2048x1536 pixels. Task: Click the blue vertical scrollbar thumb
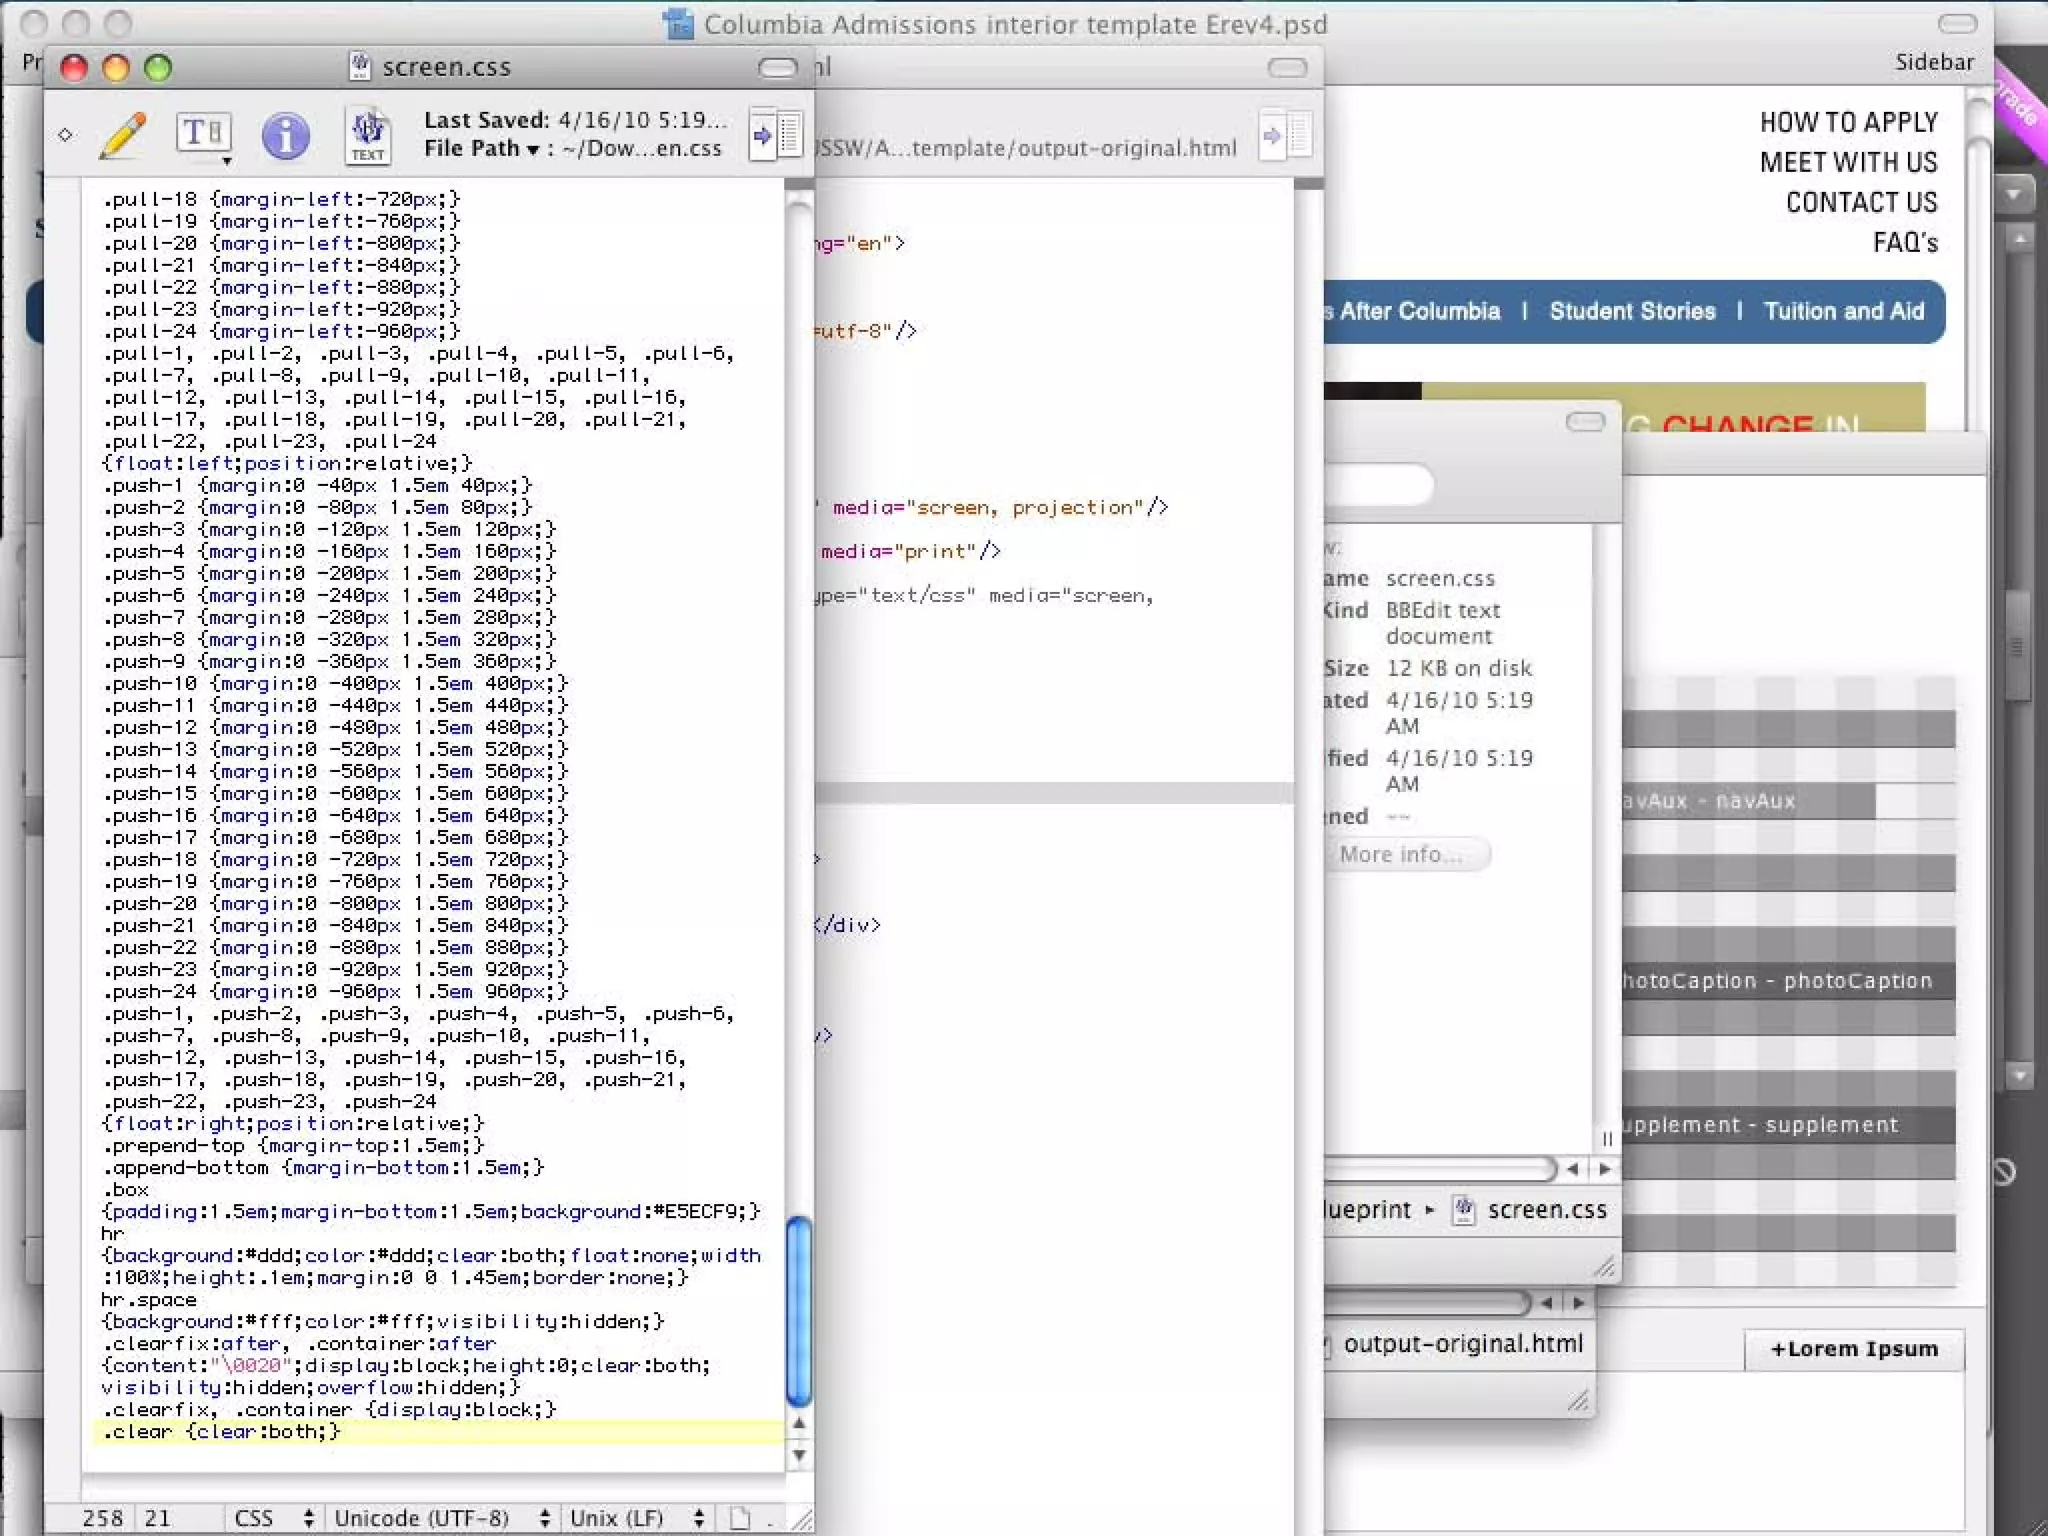[798, 1310]
